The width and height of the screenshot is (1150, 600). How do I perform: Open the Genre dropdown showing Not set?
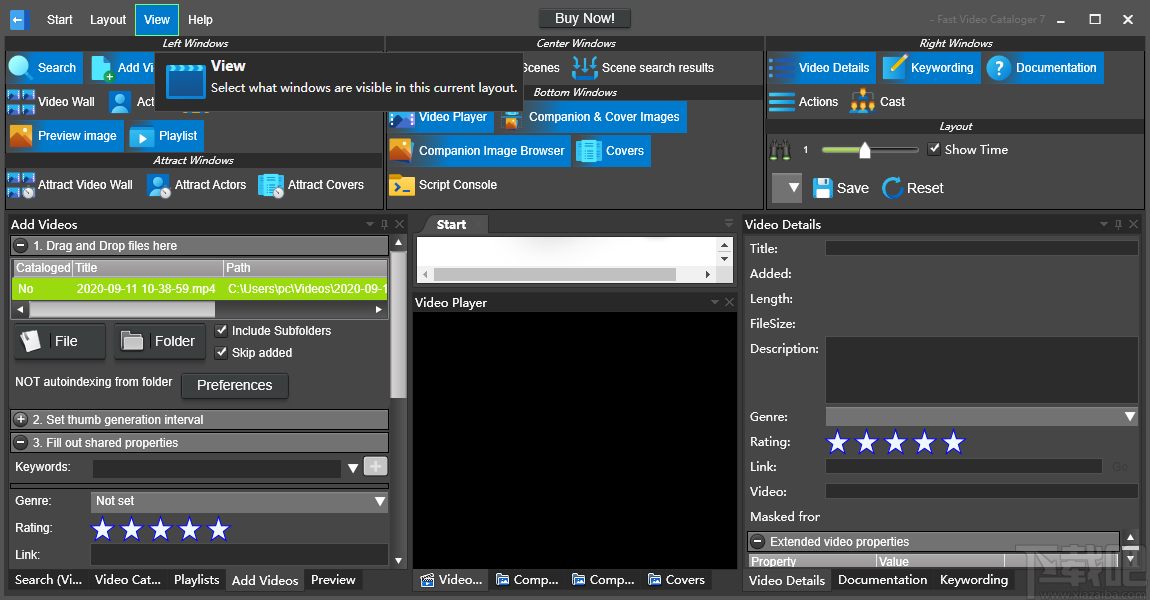(x=239, y=501)
